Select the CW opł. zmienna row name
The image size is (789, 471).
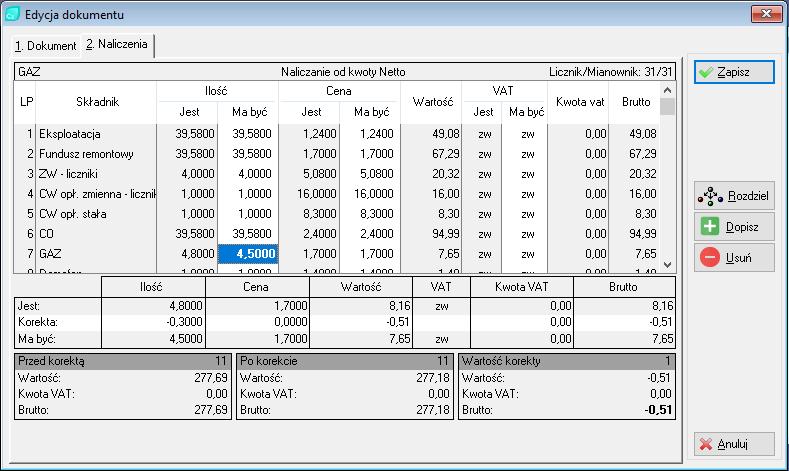point(97,194)
